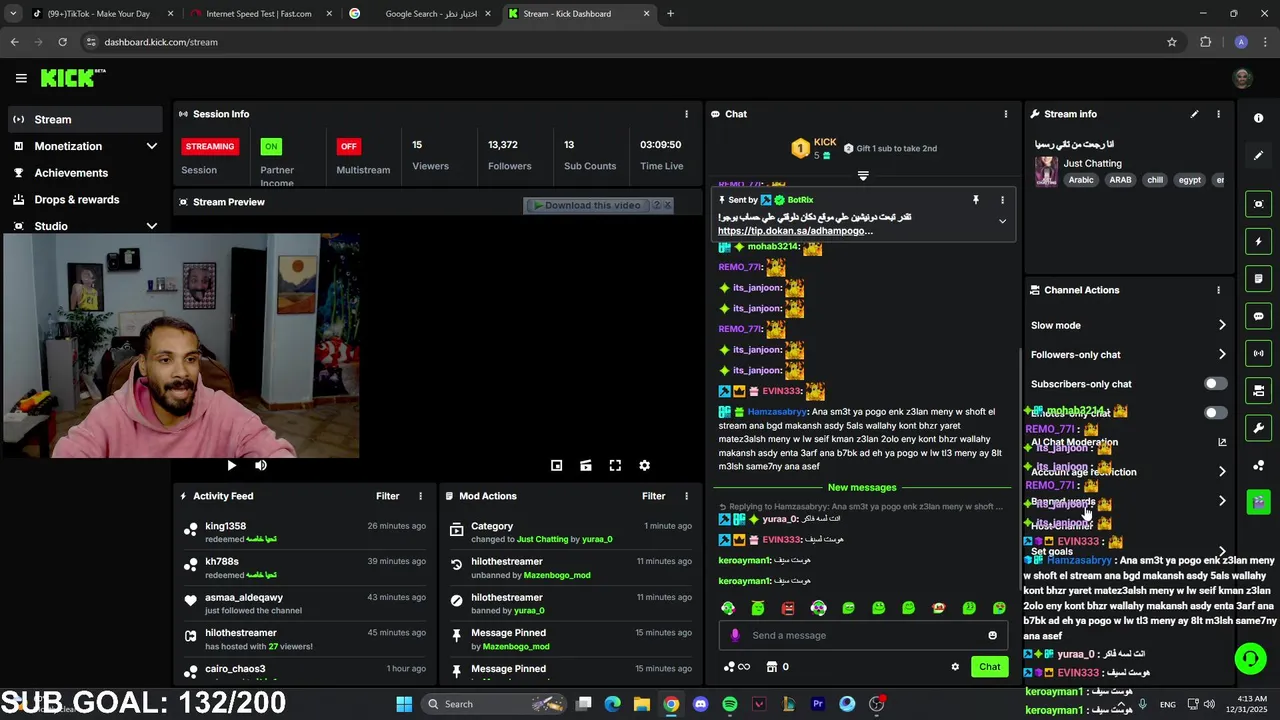Toggle Subscribers-only chat switch
Viewport: 1280px width, 720px height.
click(x=1215, y=384)
